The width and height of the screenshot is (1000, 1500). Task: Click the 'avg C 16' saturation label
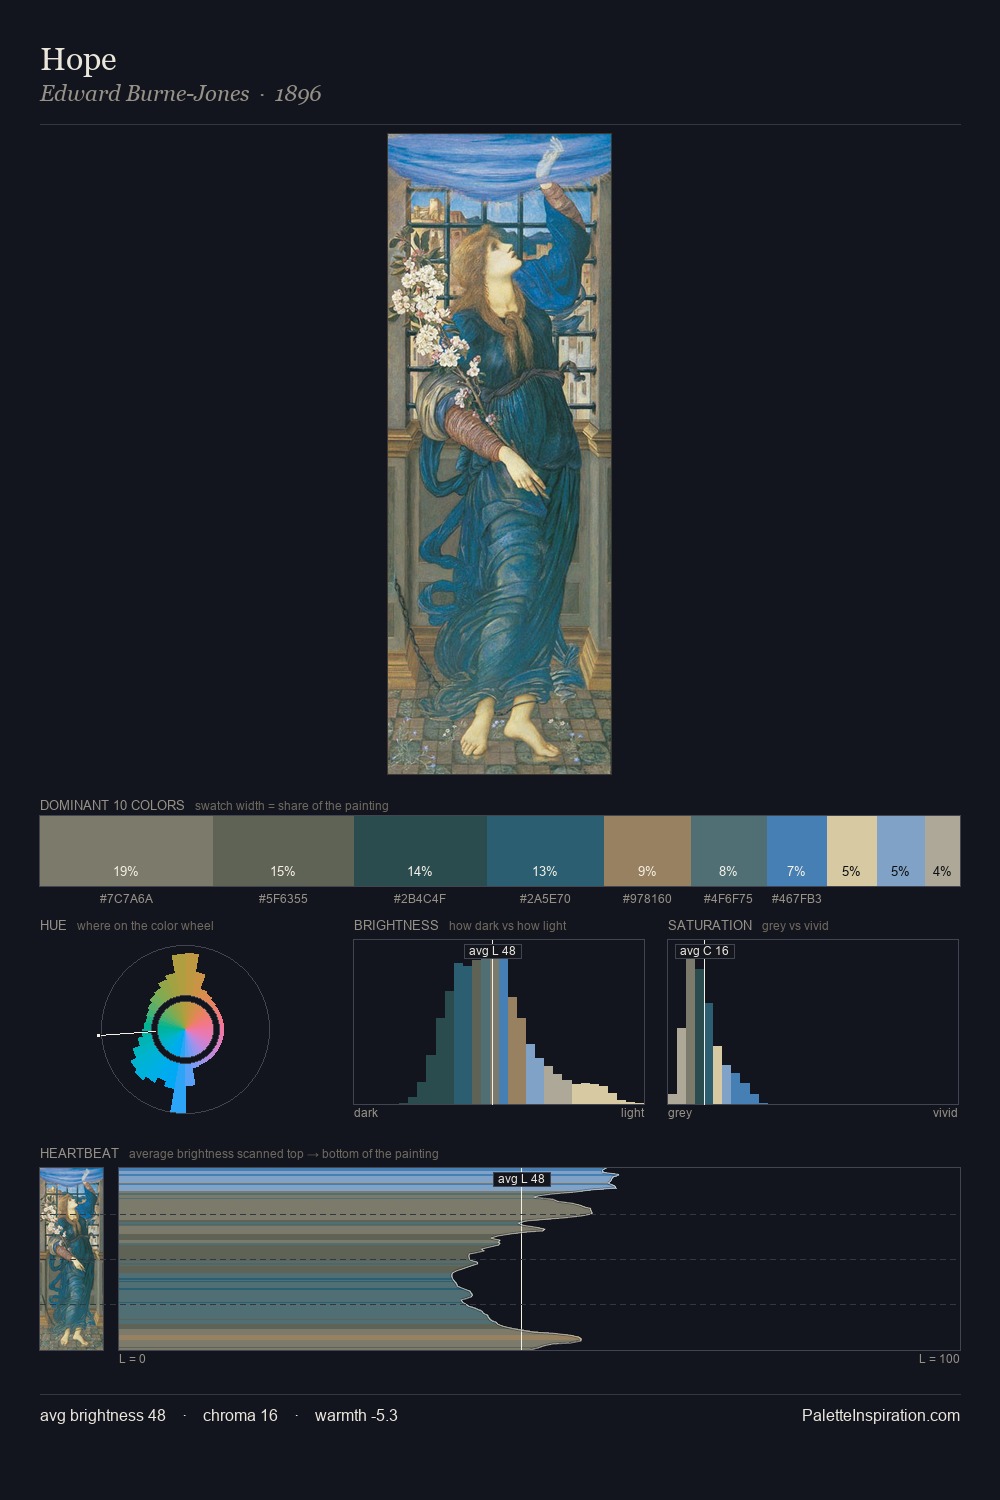point(704,951)
